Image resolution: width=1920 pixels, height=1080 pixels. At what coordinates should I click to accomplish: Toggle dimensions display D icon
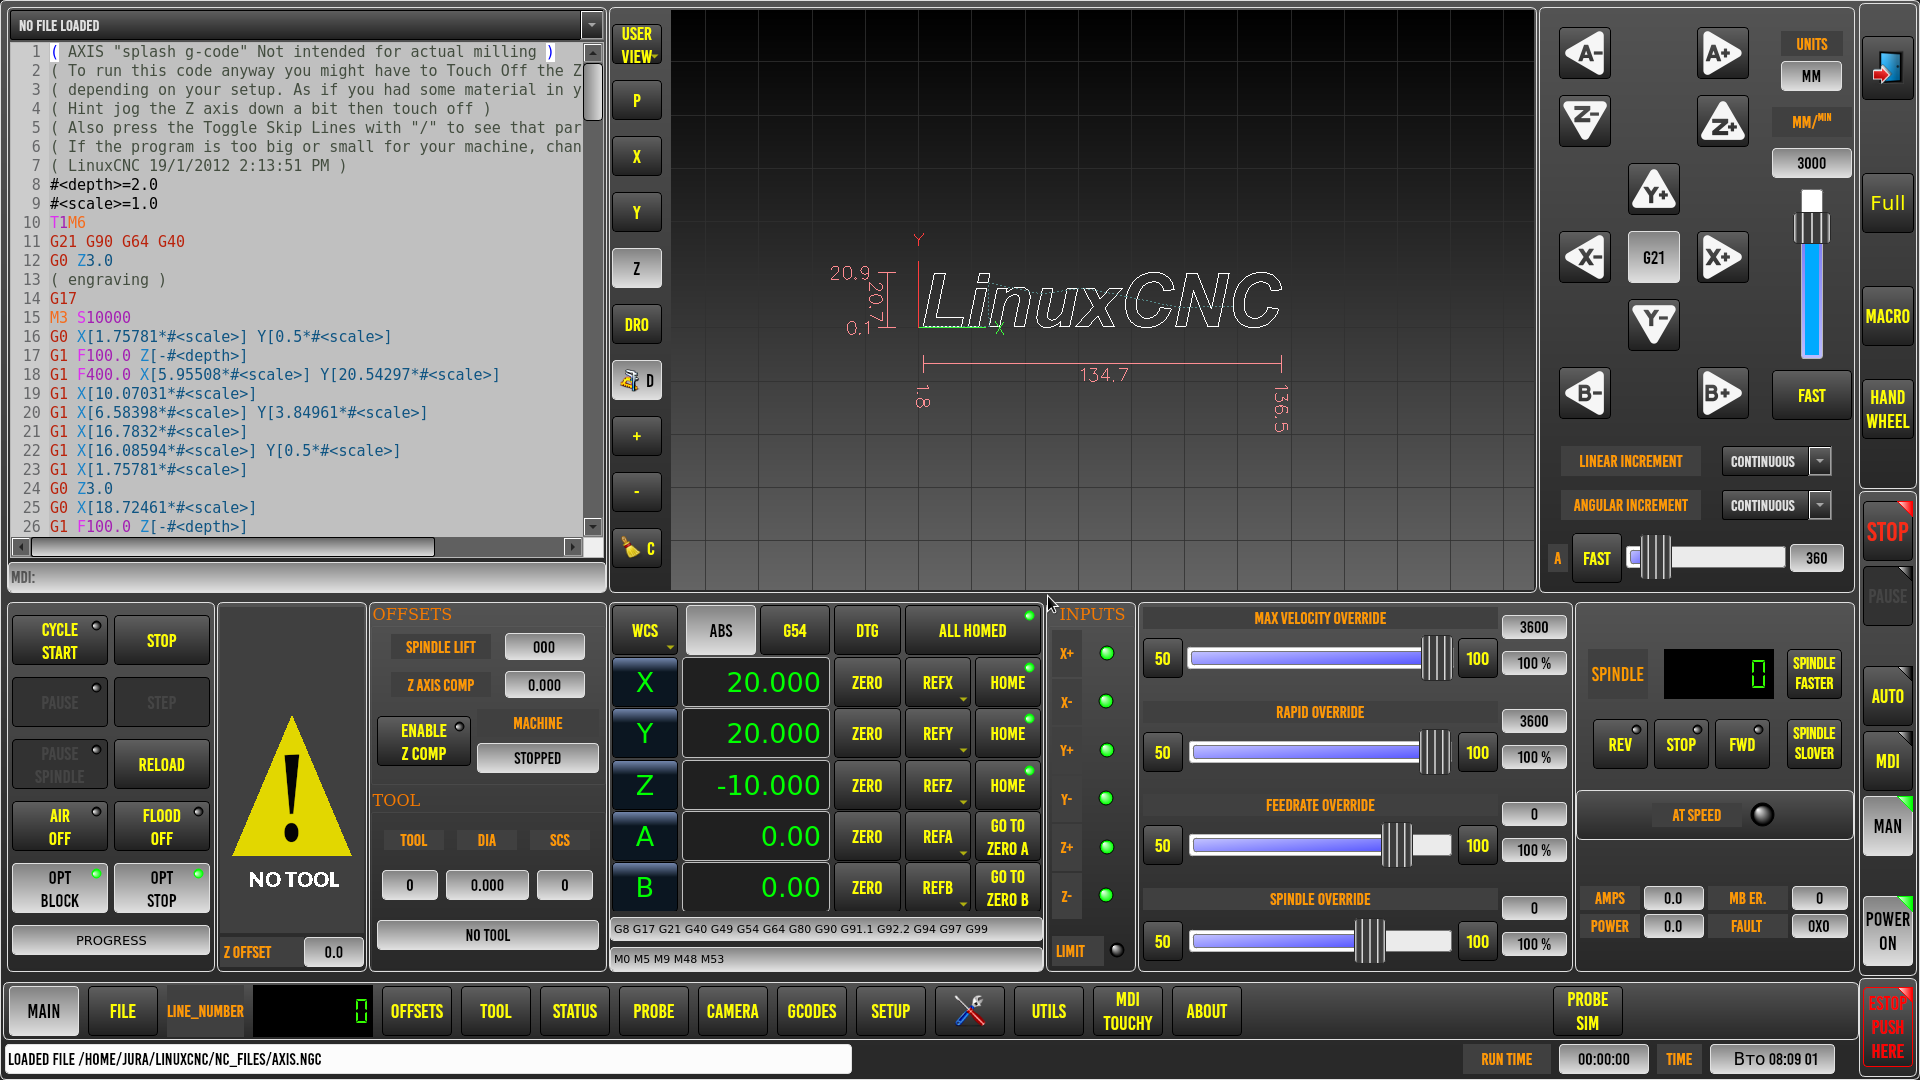pyautogui.click(x=637, y=381)
